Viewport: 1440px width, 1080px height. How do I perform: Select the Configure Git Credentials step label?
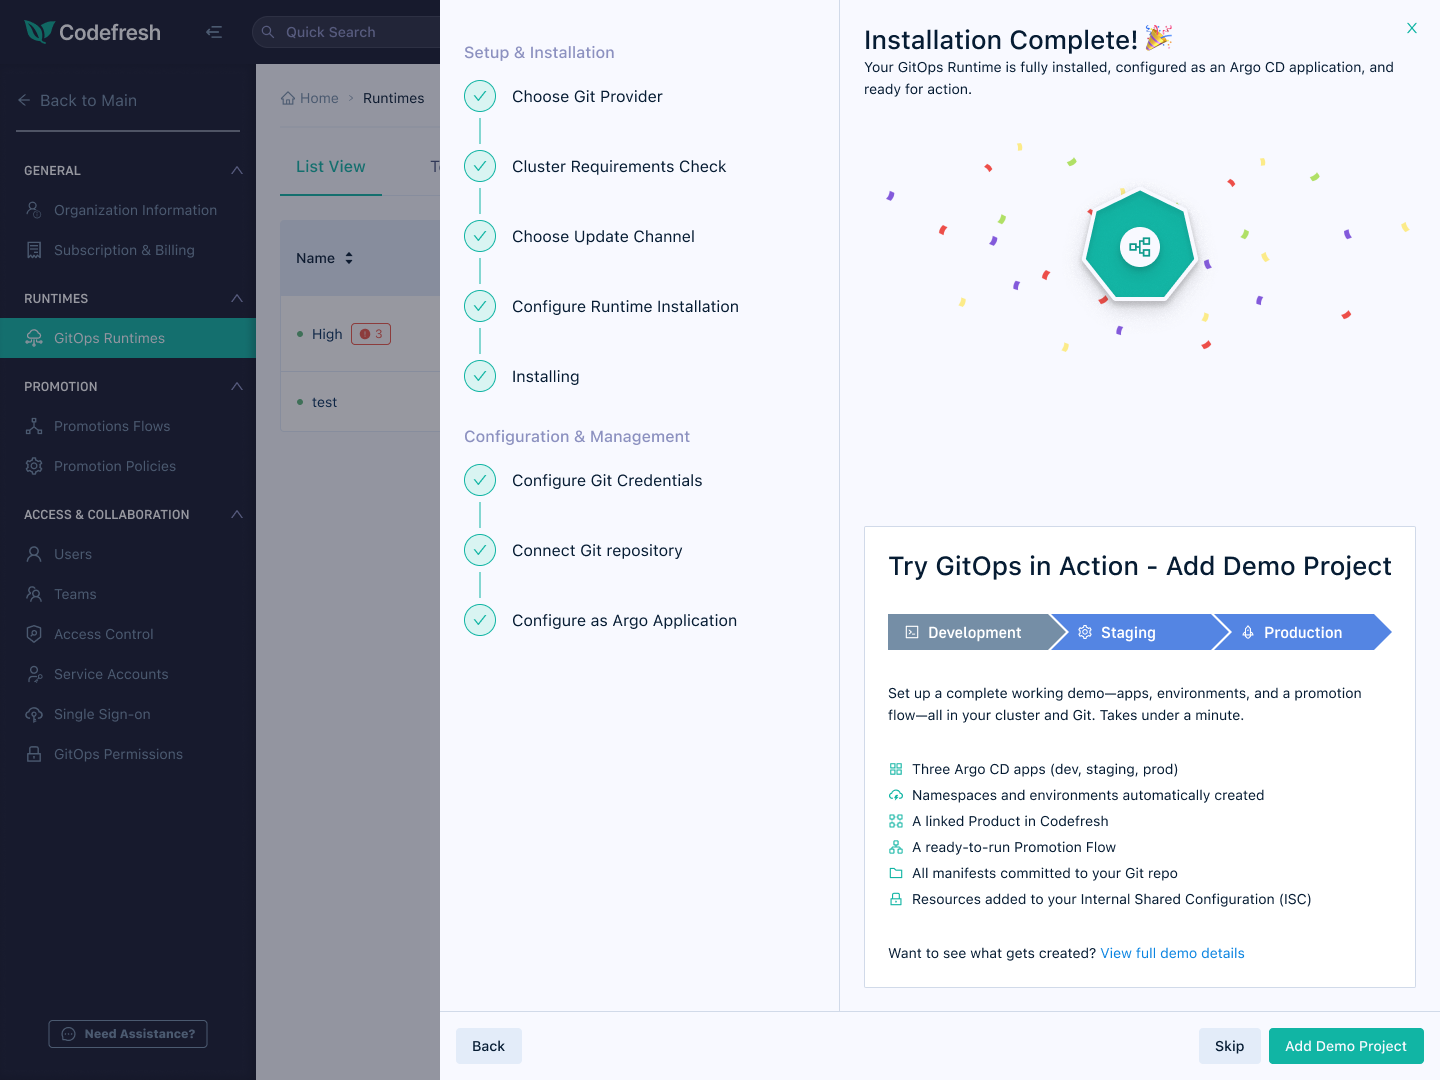tap(607, 480)
